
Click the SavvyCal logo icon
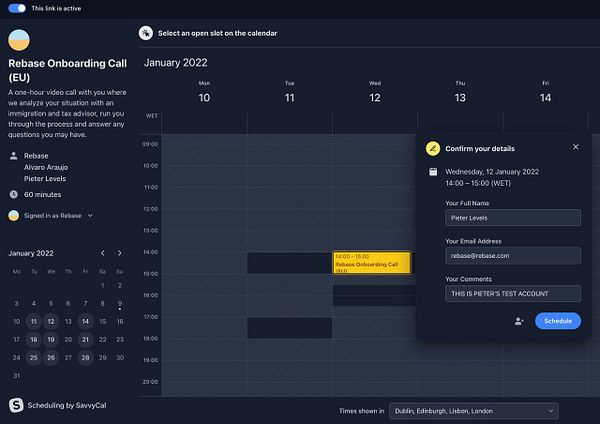(16, 405)
